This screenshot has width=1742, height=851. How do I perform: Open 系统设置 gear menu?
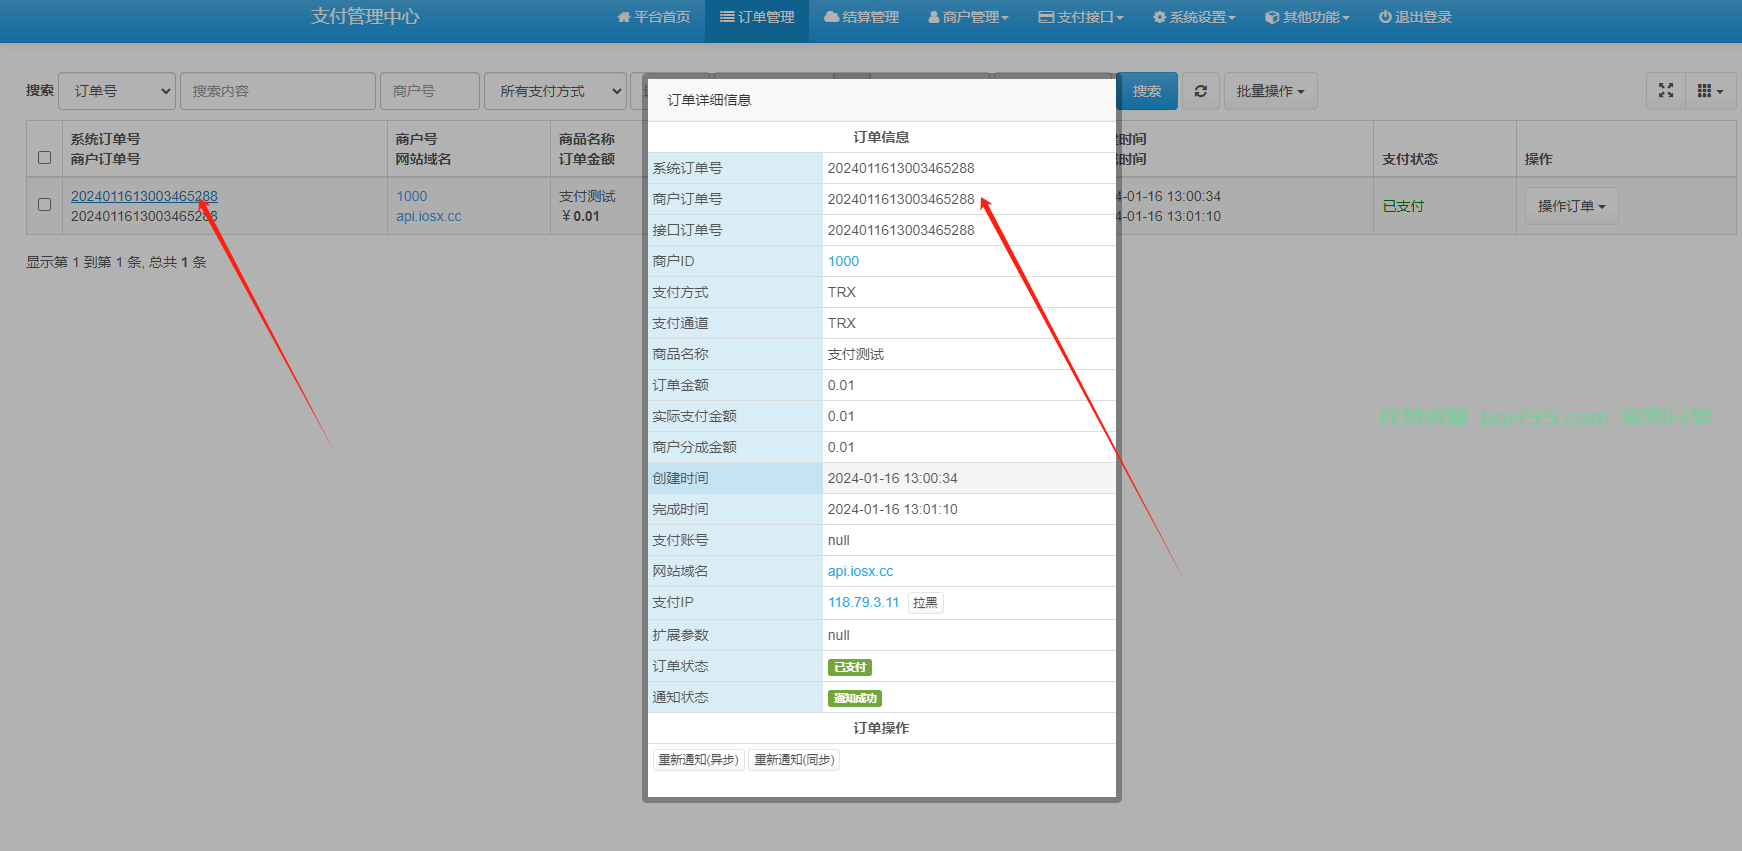(x=1194, y=17)
